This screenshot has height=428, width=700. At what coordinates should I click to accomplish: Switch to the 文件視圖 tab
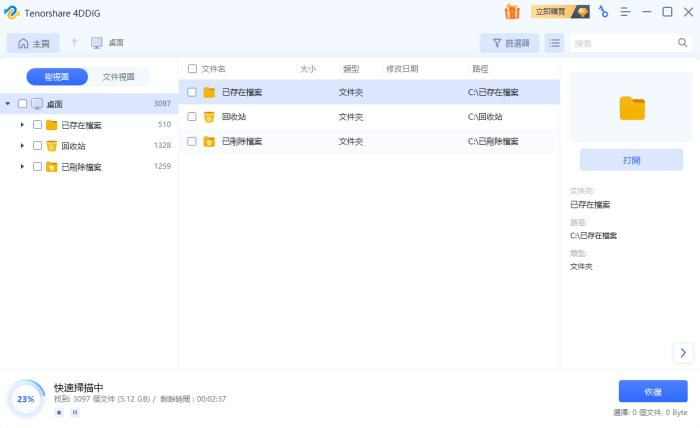pos(119,77)
